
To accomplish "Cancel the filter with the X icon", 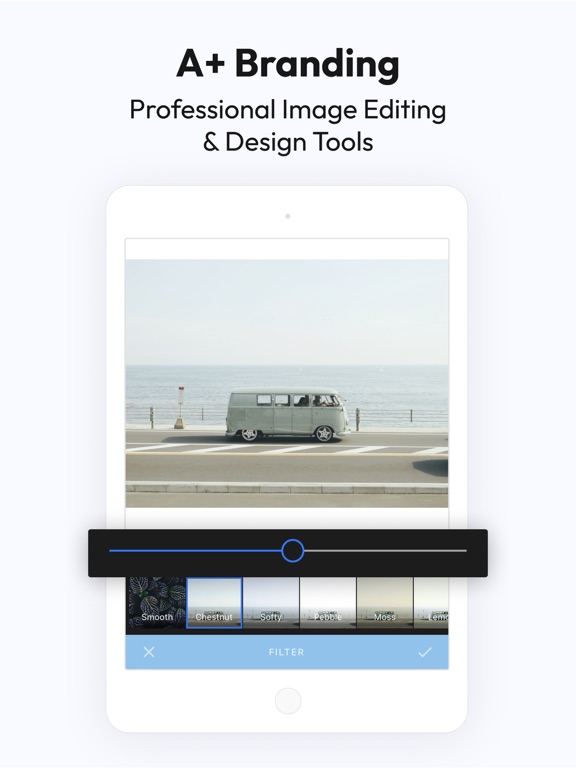I will click(149, 652).
